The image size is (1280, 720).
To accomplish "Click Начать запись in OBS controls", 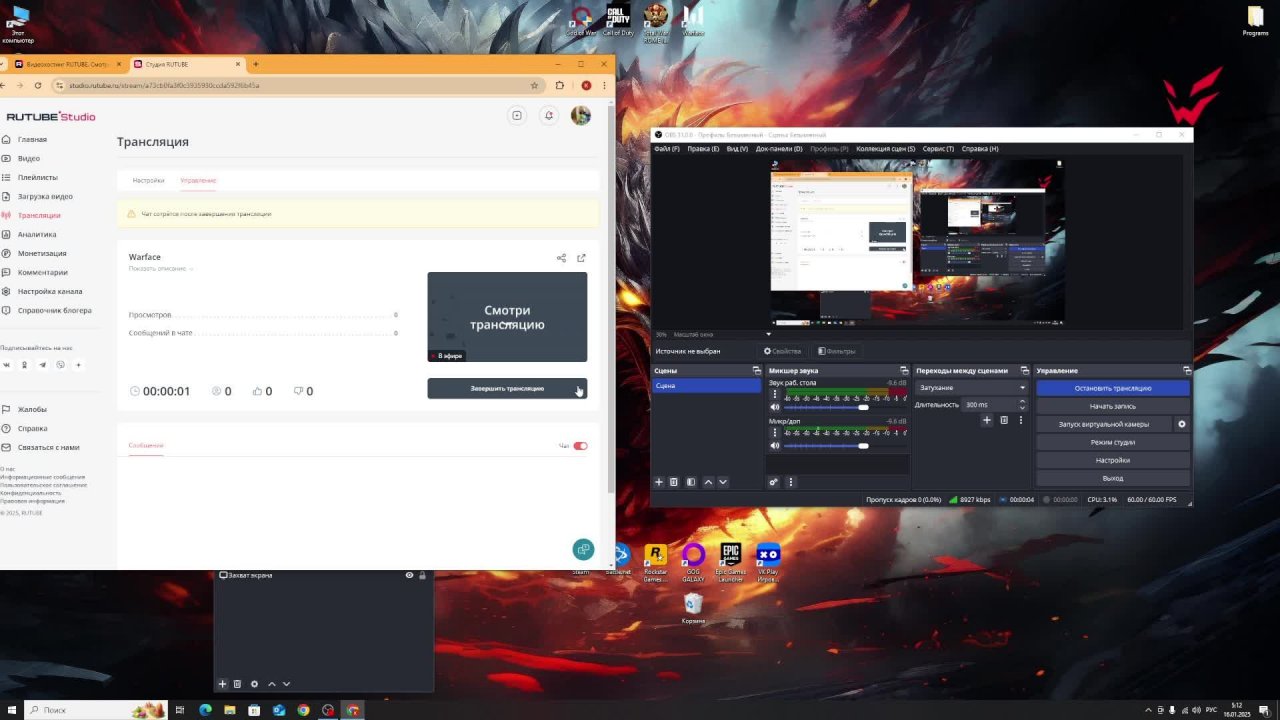I will tap(1113, 406).
